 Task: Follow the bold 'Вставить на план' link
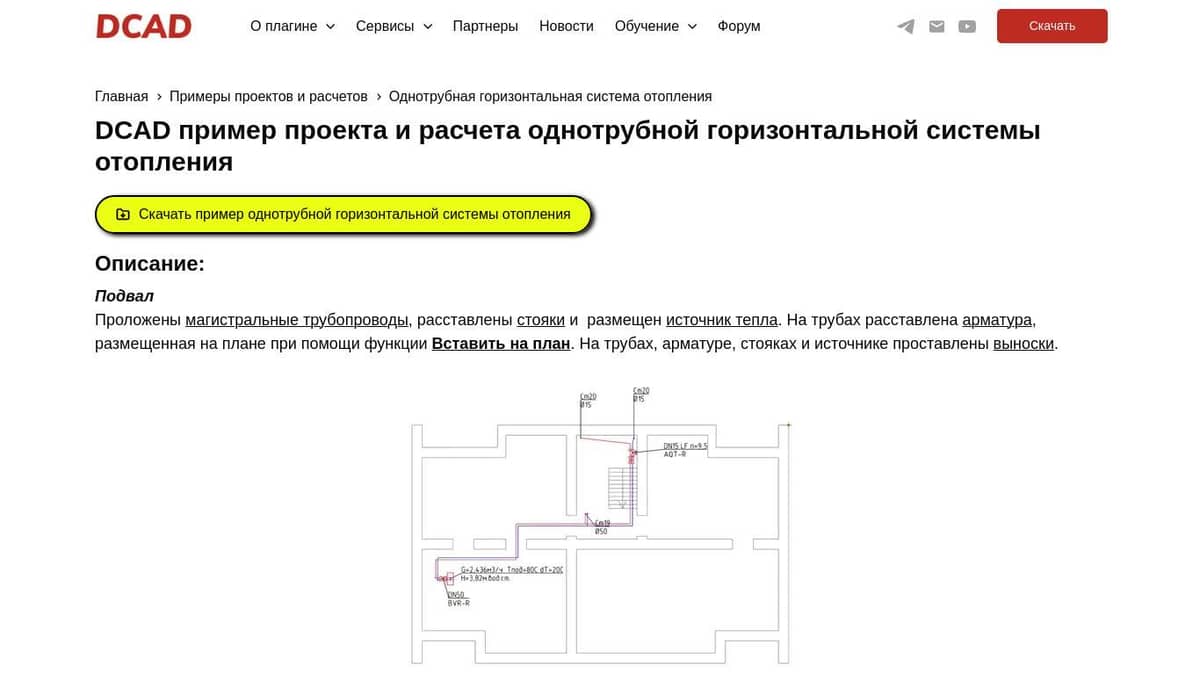click(501, 344)
